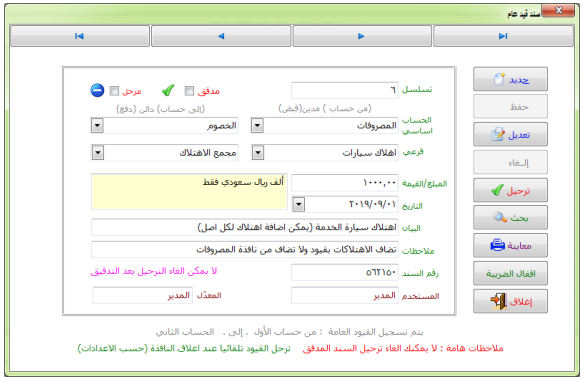Click the date field ٢٠١٩/٠٩/٠١
The height and width of the screenshot is (378, 584).
(351, 204)
